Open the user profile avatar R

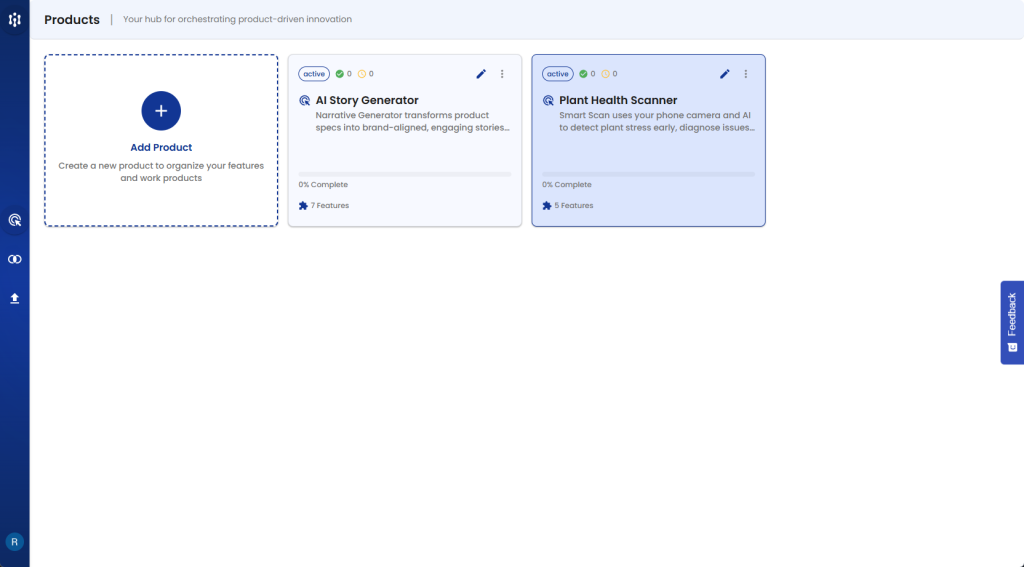click(x=15, y=541)
